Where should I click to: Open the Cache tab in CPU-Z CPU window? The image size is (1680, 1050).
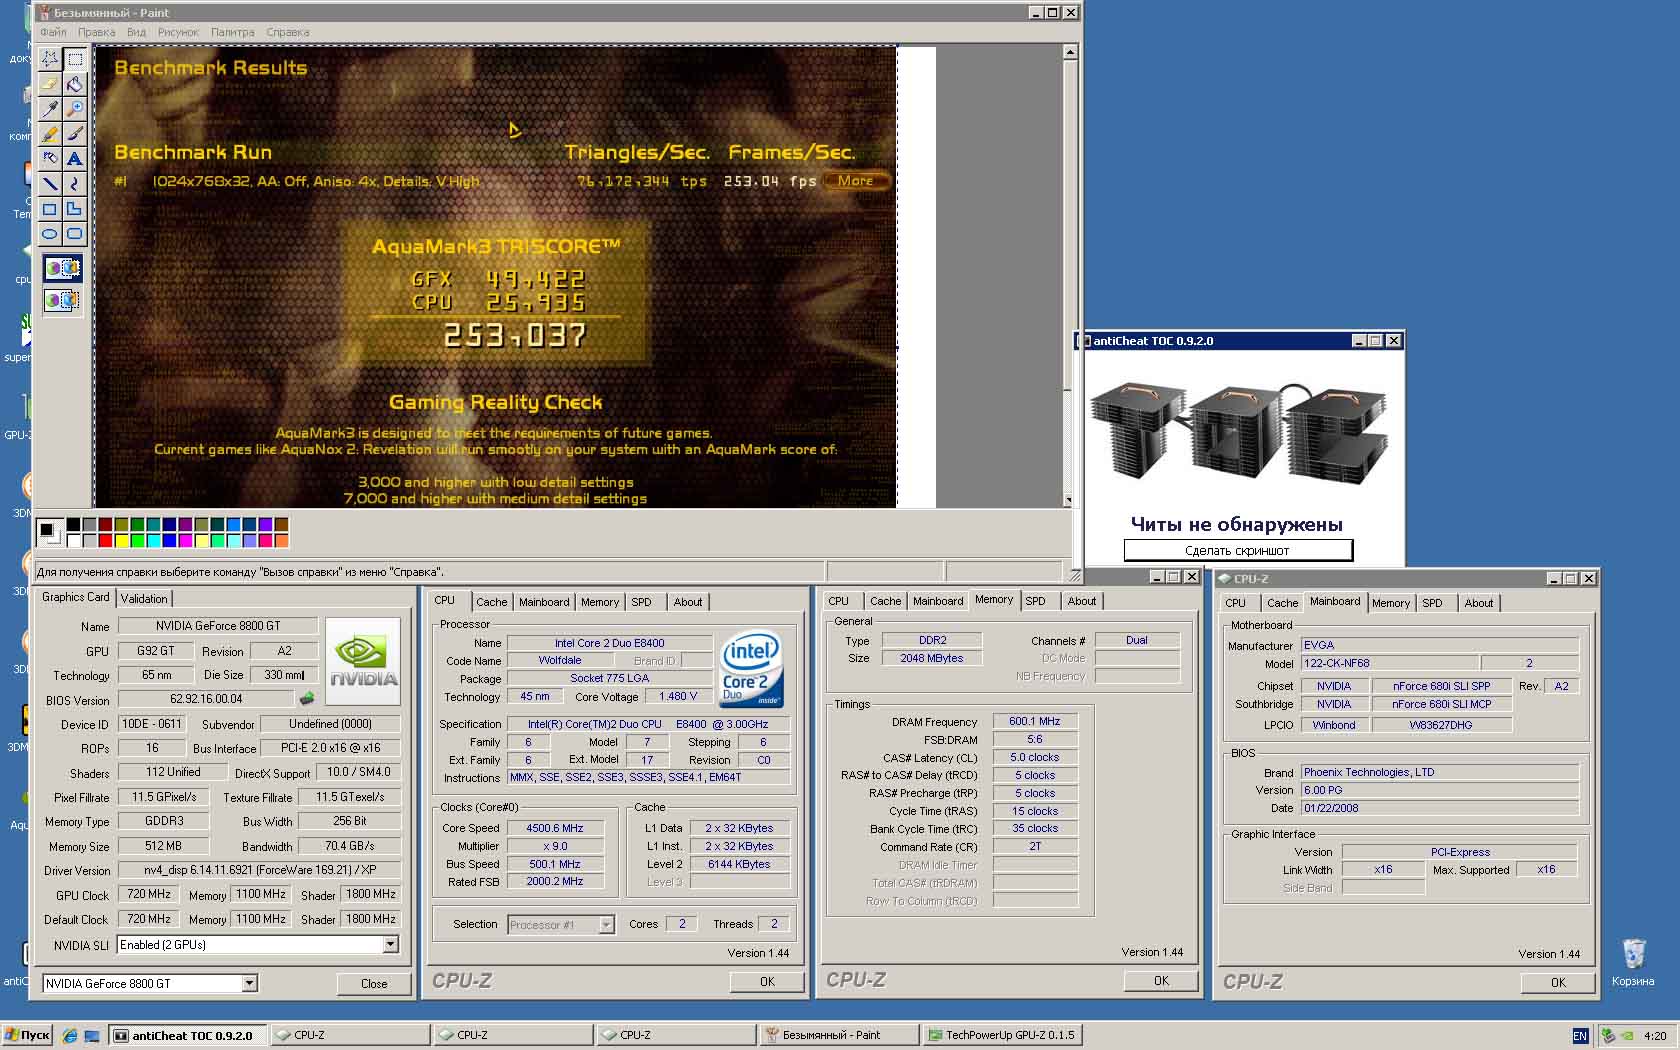tap(491, 602)
